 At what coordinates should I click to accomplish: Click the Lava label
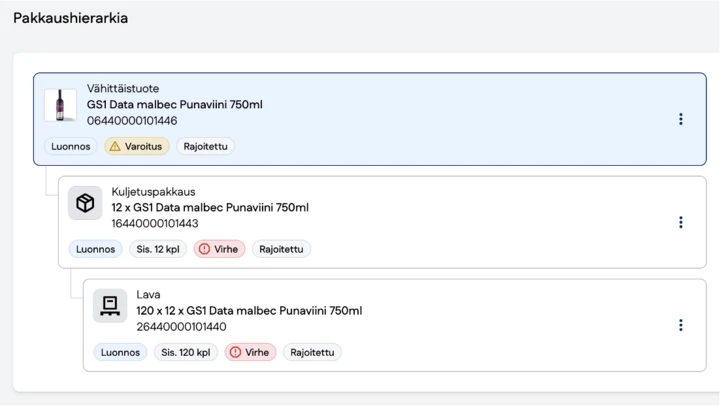[x=148, y=294]
